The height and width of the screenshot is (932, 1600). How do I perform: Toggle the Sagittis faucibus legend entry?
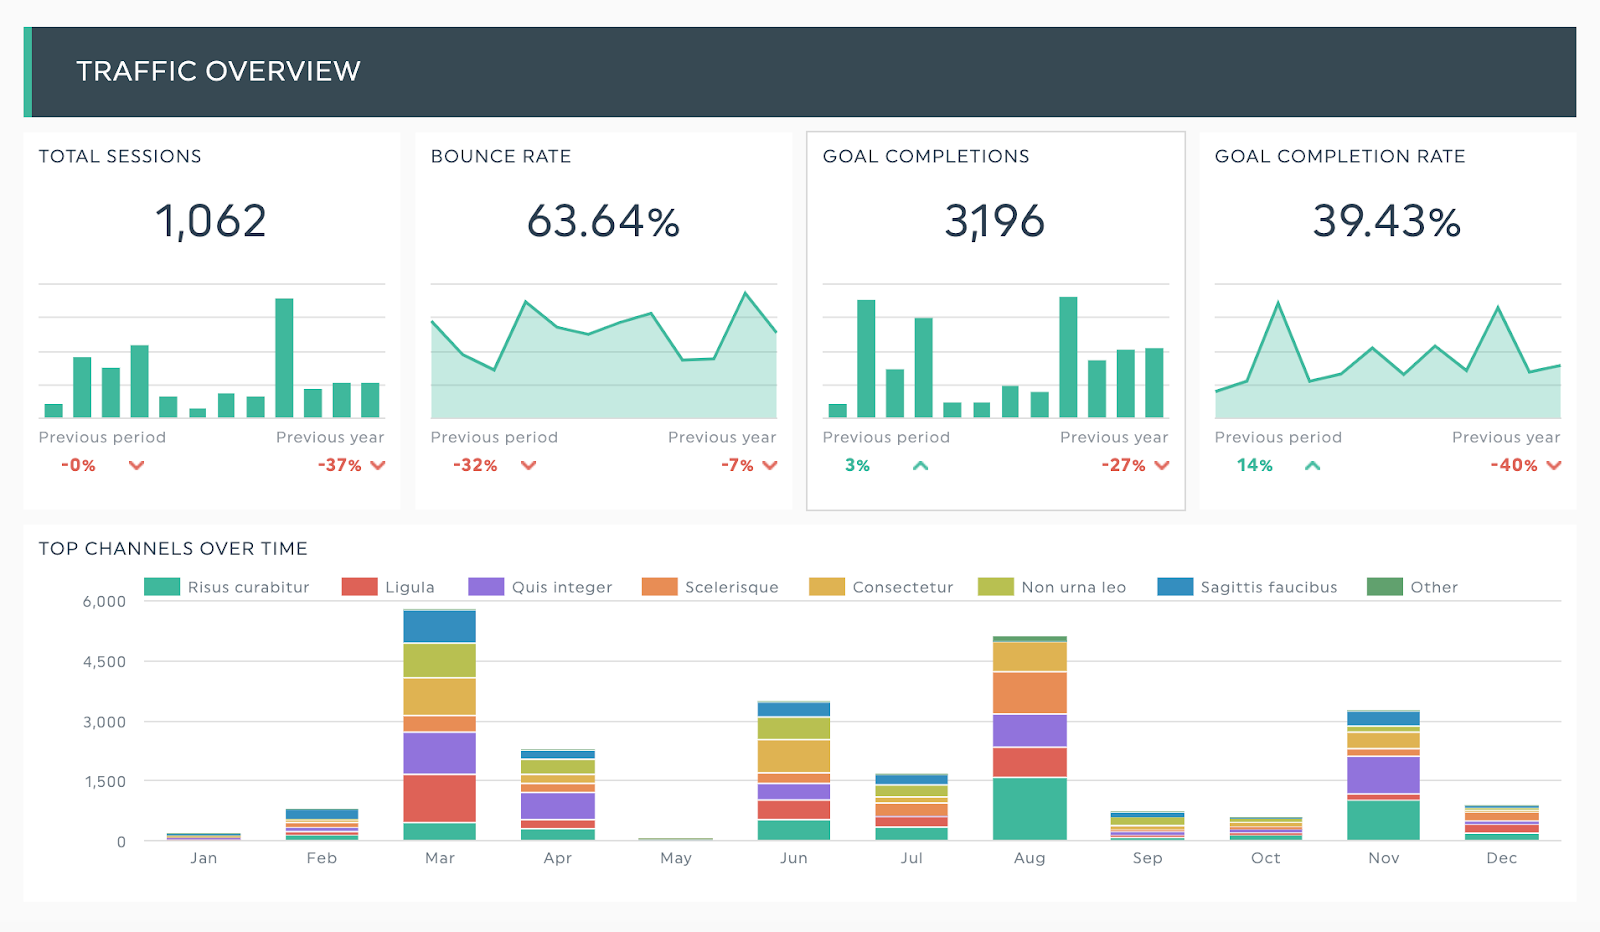click(x=1247, y=587)
